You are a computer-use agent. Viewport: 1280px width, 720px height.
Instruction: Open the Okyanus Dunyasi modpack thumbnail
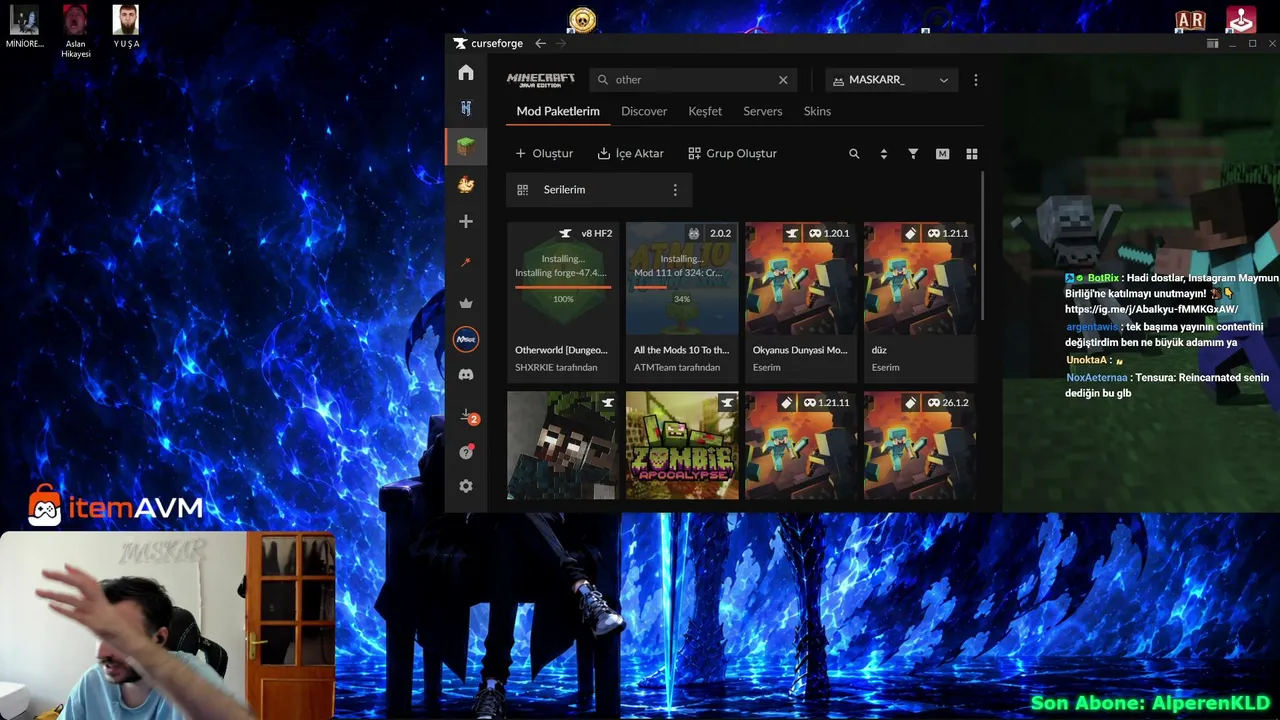pyautogui.click(x=801, y=278)
